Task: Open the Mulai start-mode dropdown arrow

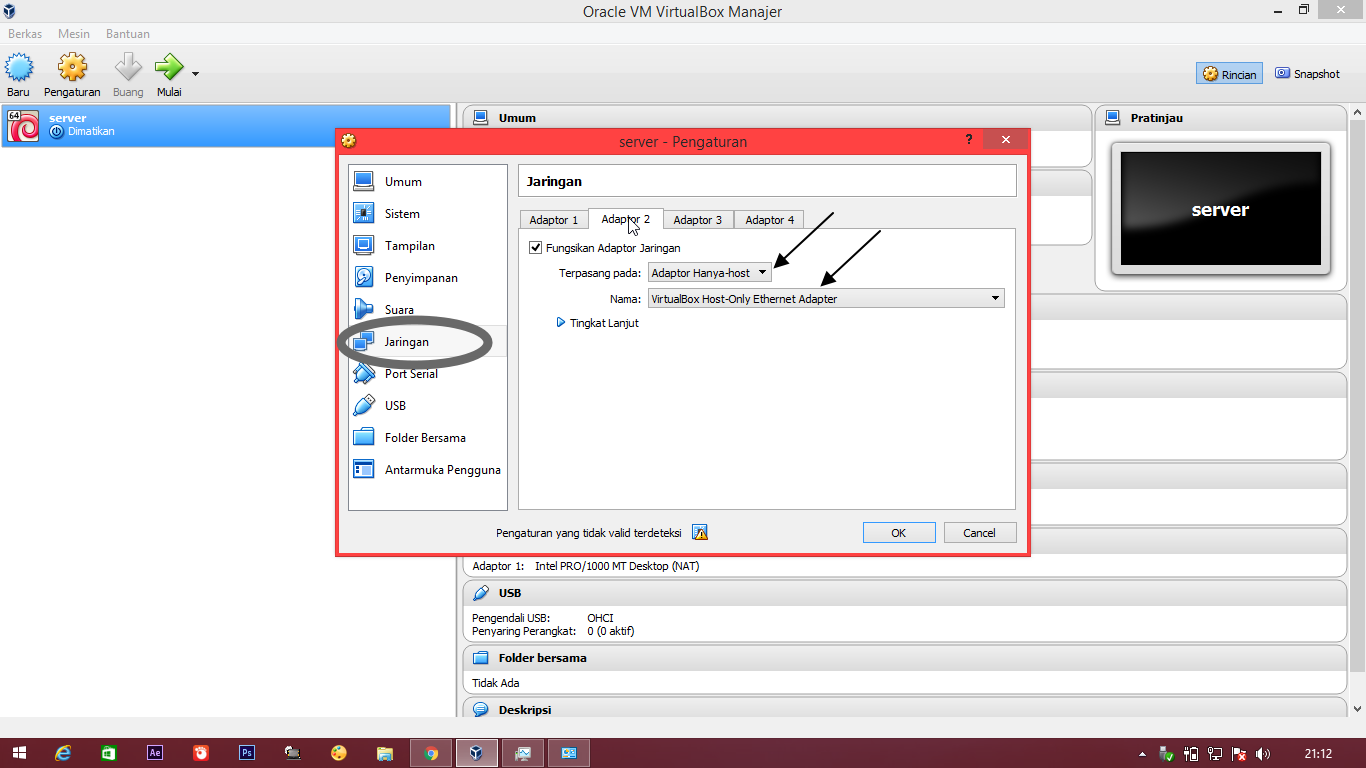Action: click(195, 73)
